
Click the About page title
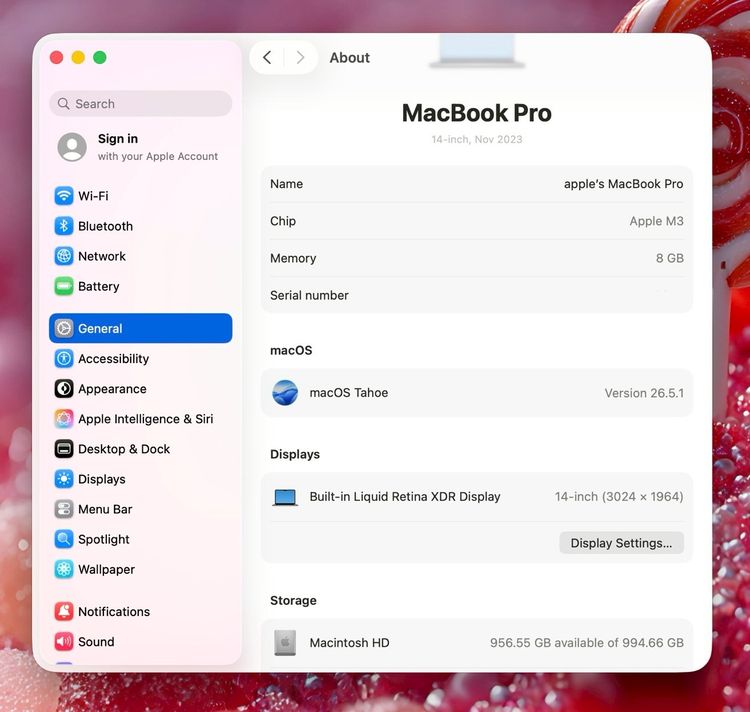click(x=349, y=57)
